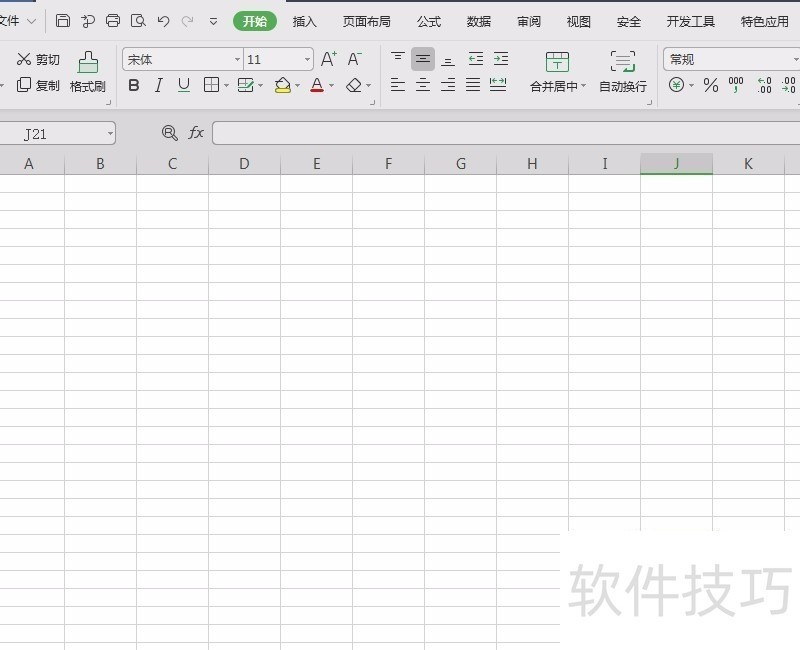Click the 剪切 (cut) button

(x=38, y=59)
